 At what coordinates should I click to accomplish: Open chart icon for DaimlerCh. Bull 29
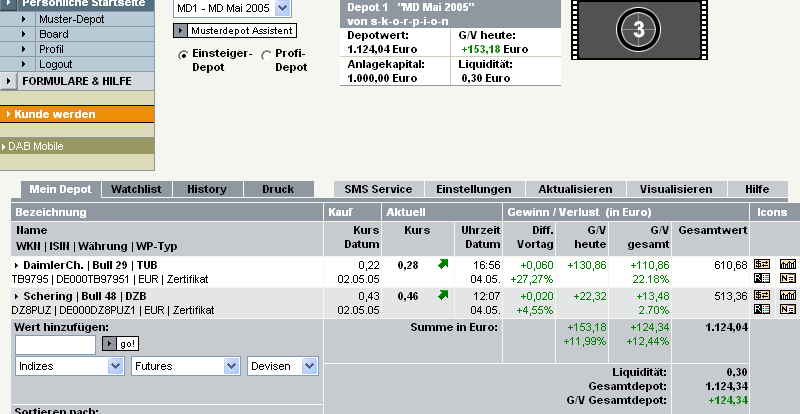[788, 264]
